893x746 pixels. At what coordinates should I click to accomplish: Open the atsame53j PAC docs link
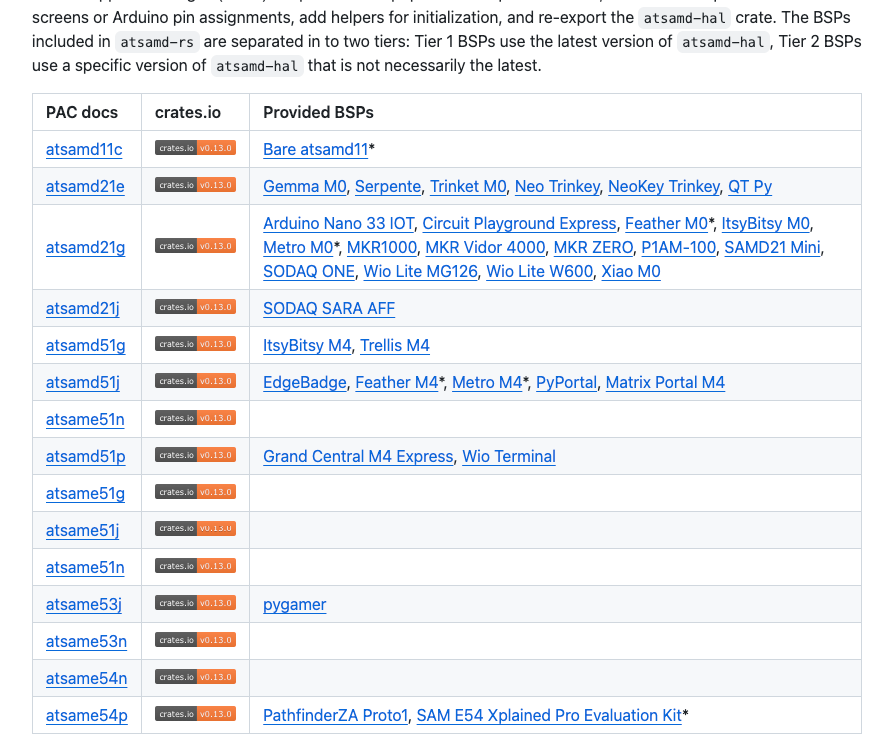point(84,604)
